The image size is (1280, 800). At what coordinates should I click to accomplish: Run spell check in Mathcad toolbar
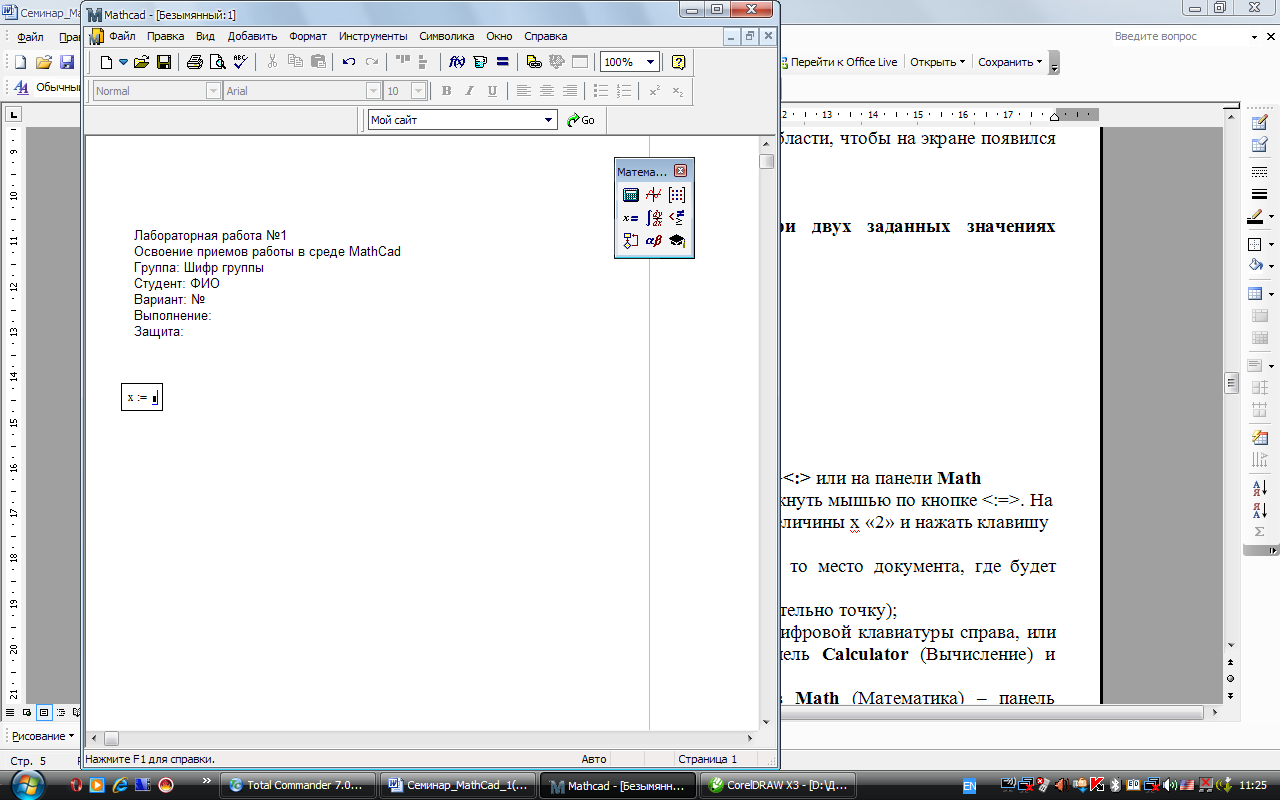tap(240, 62)
